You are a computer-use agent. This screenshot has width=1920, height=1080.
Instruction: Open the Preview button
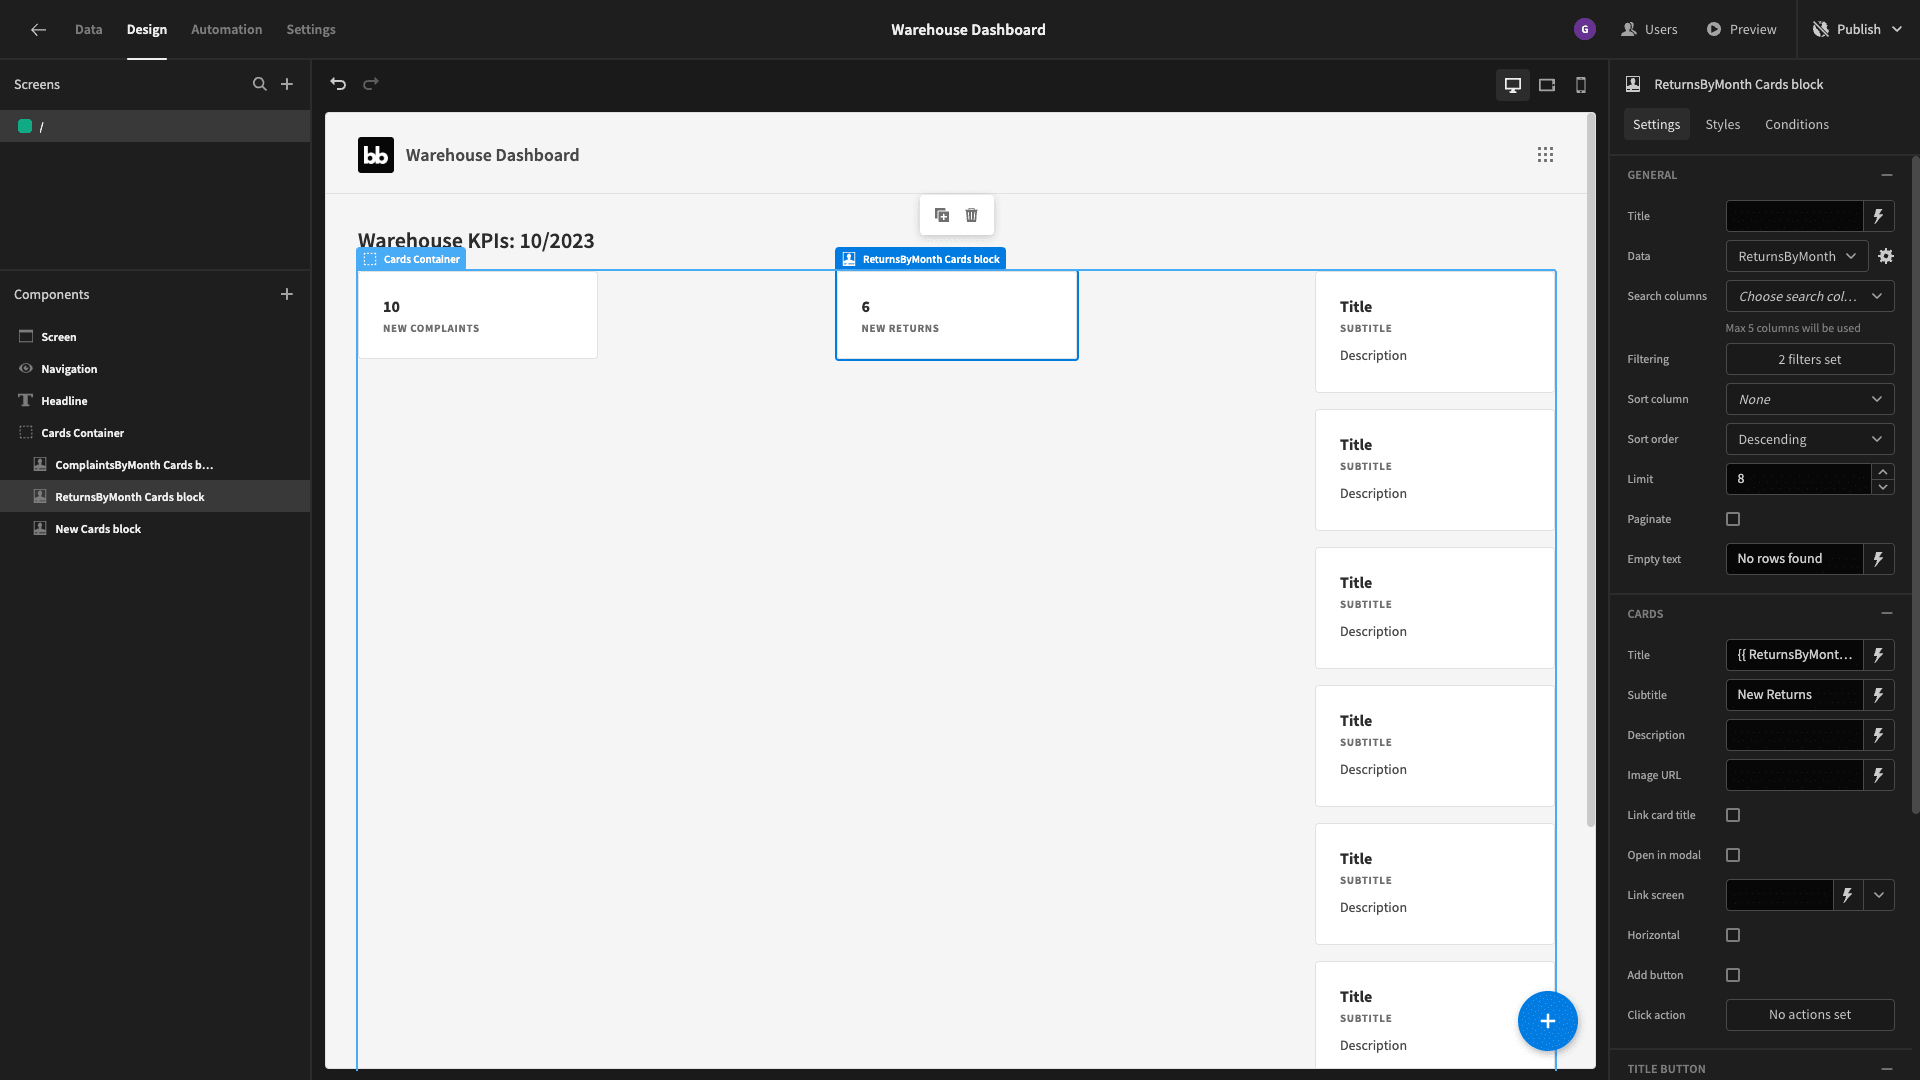point(1741,30)
